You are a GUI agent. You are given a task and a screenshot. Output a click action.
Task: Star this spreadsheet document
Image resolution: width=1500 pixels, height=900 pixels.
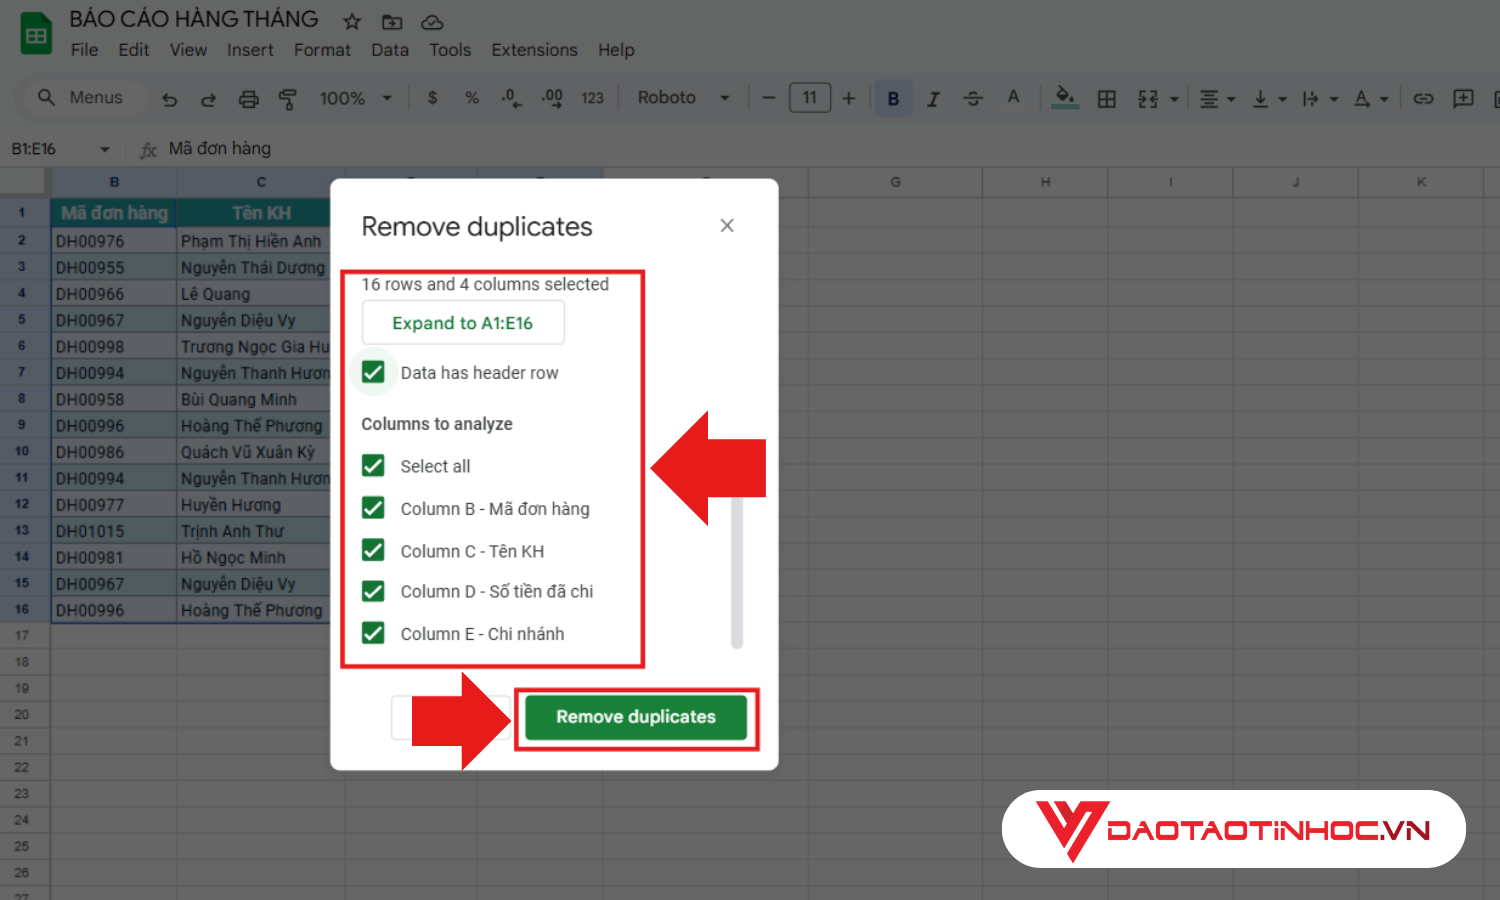click(352, 21)
